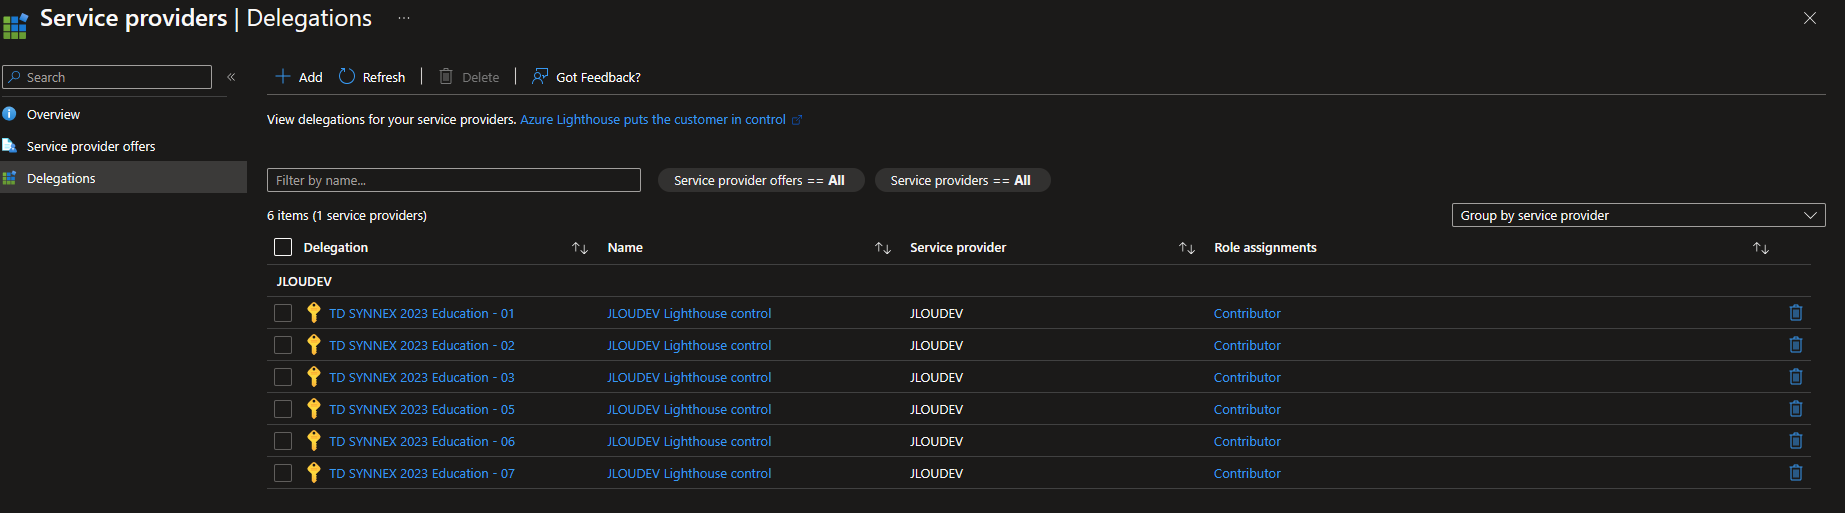
Task: Check the box for TD SYNNEX Education - 01
Action: click(x=283, y=313)
